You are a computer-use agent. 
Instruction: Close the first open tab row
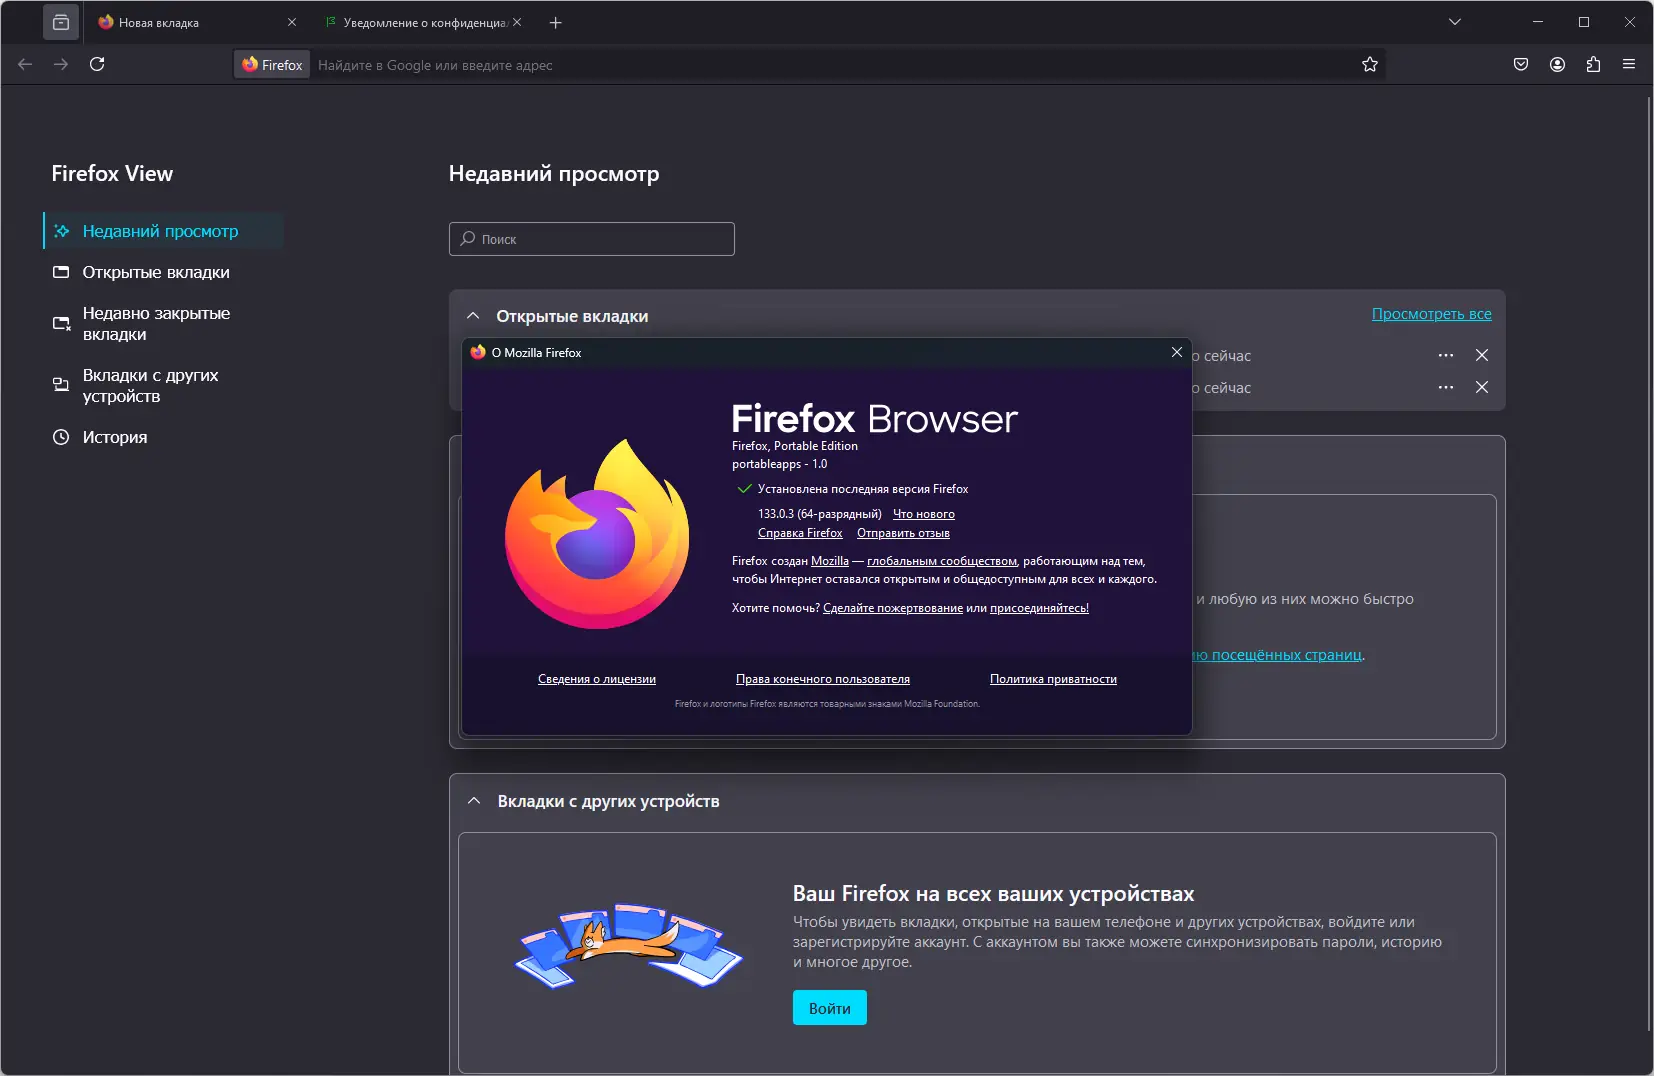1482,356
